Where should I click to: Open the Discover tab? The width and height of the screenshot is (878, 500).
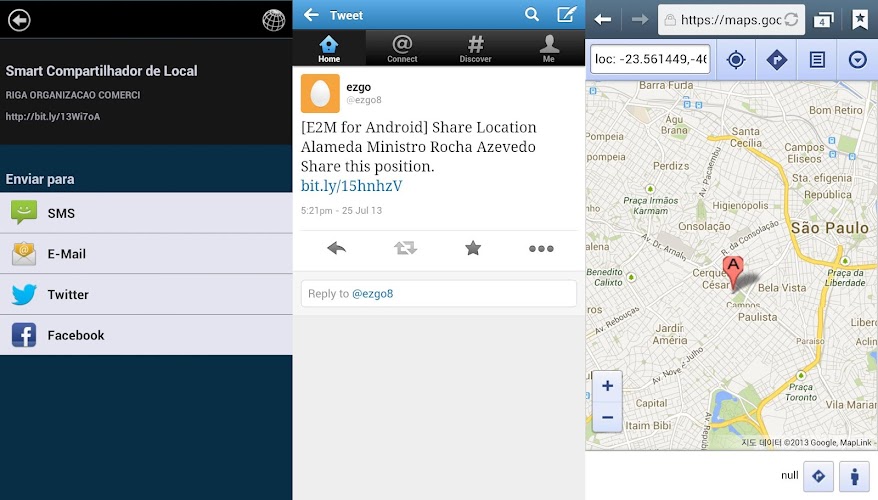(x=475, y=48)
